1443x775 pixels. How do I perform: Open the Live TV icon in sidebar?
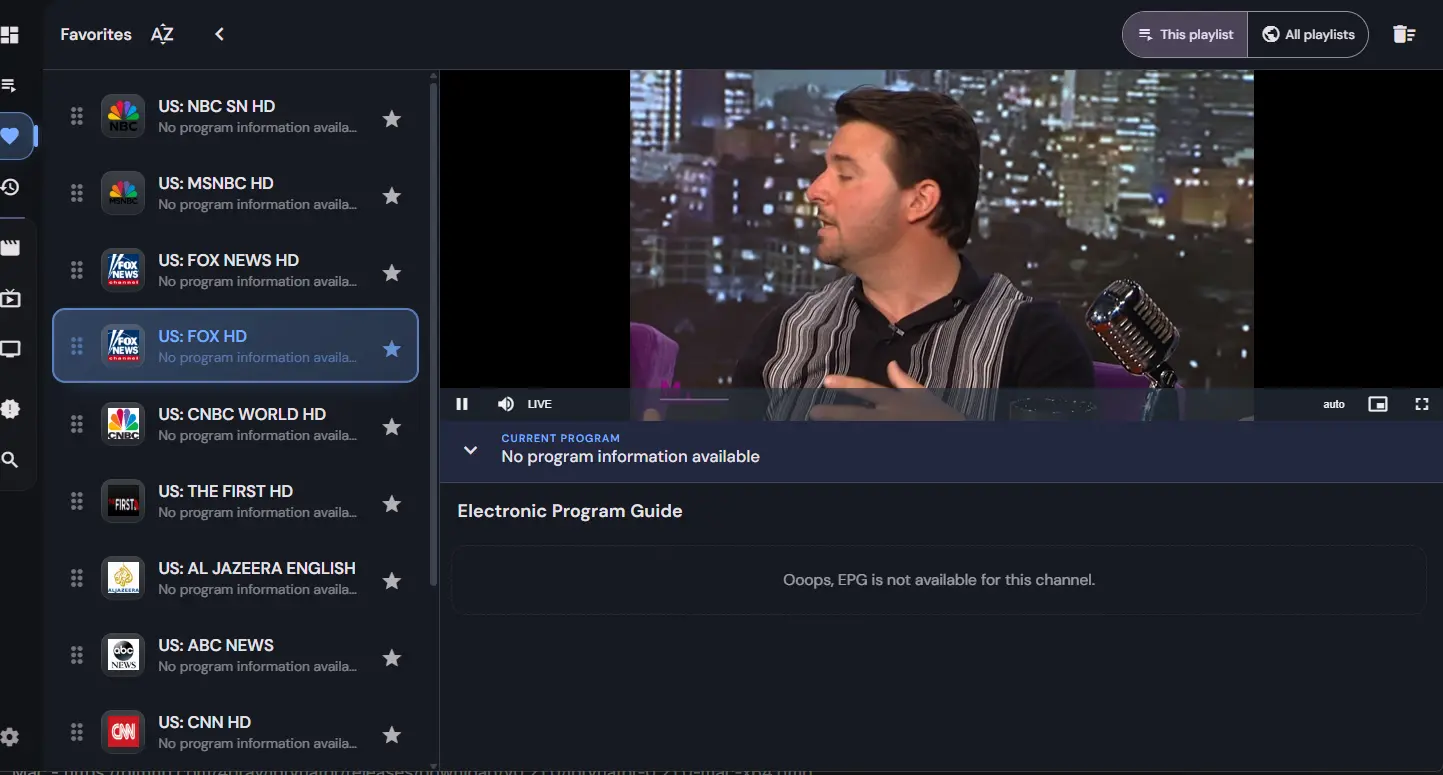(10, 298)
